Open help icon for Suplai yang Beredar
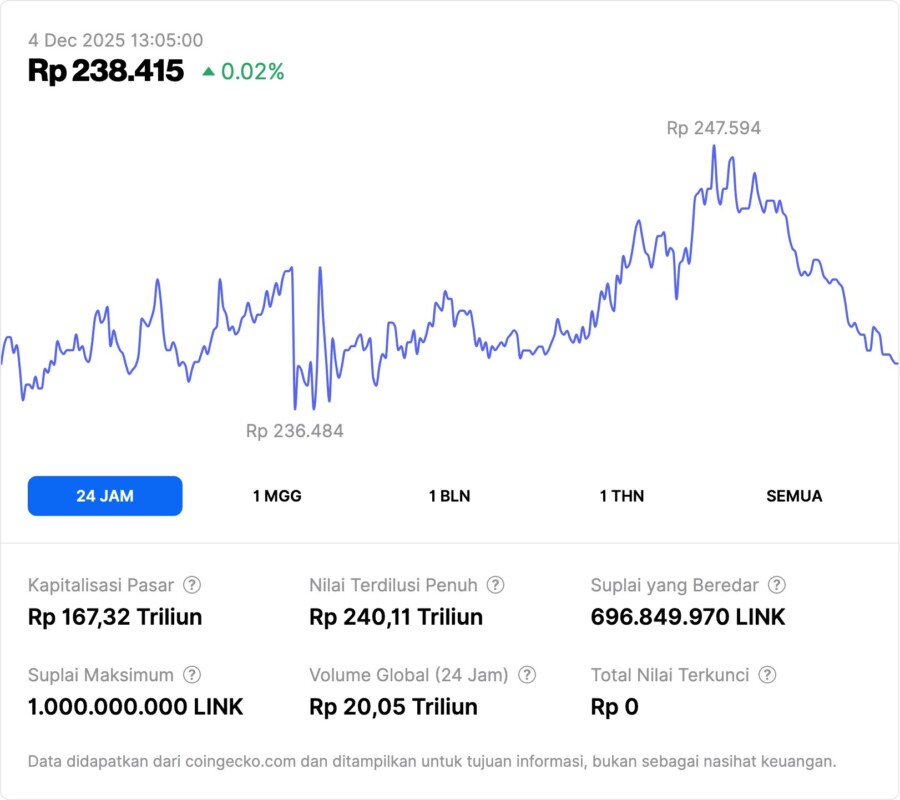Viewport: 900px width, 800px height. (776, 585)
